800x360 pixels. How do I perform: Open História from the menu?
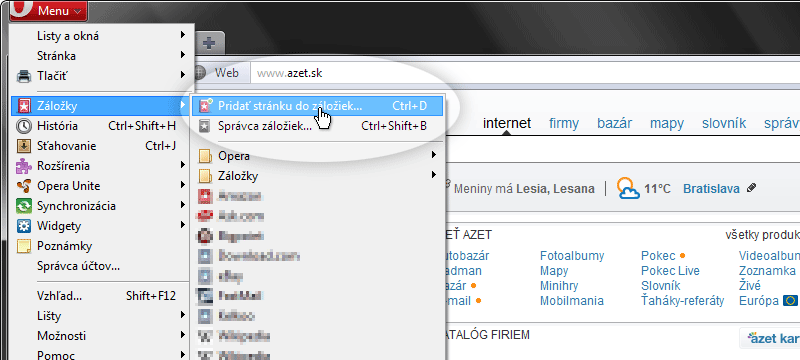coord(101,125)
